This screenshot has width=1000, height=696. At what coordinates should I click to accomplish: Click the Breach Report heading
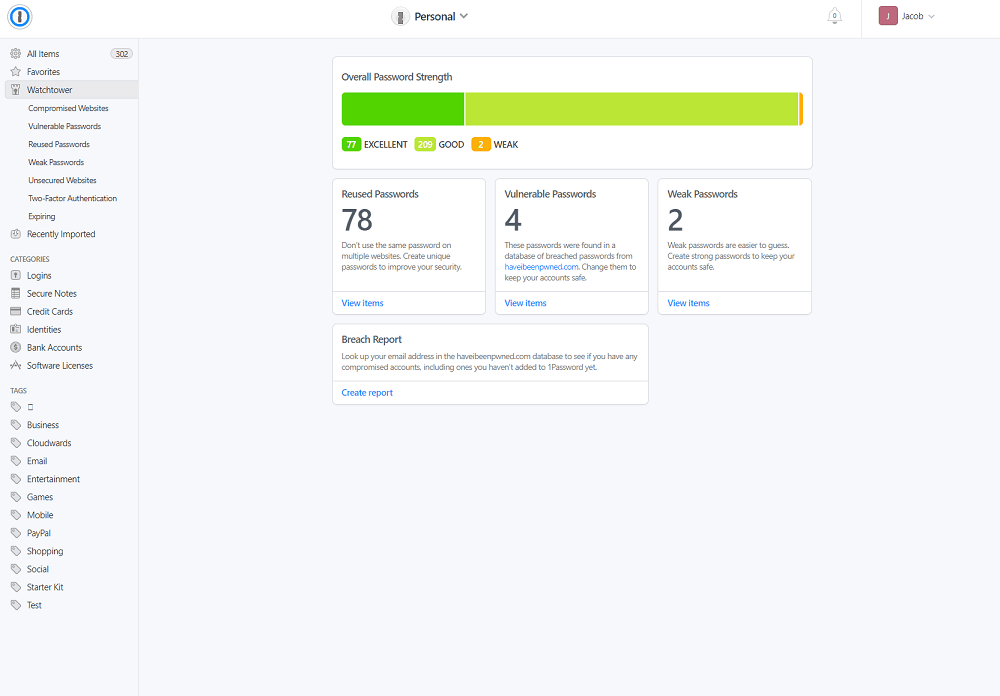click(x=371, y=339)
